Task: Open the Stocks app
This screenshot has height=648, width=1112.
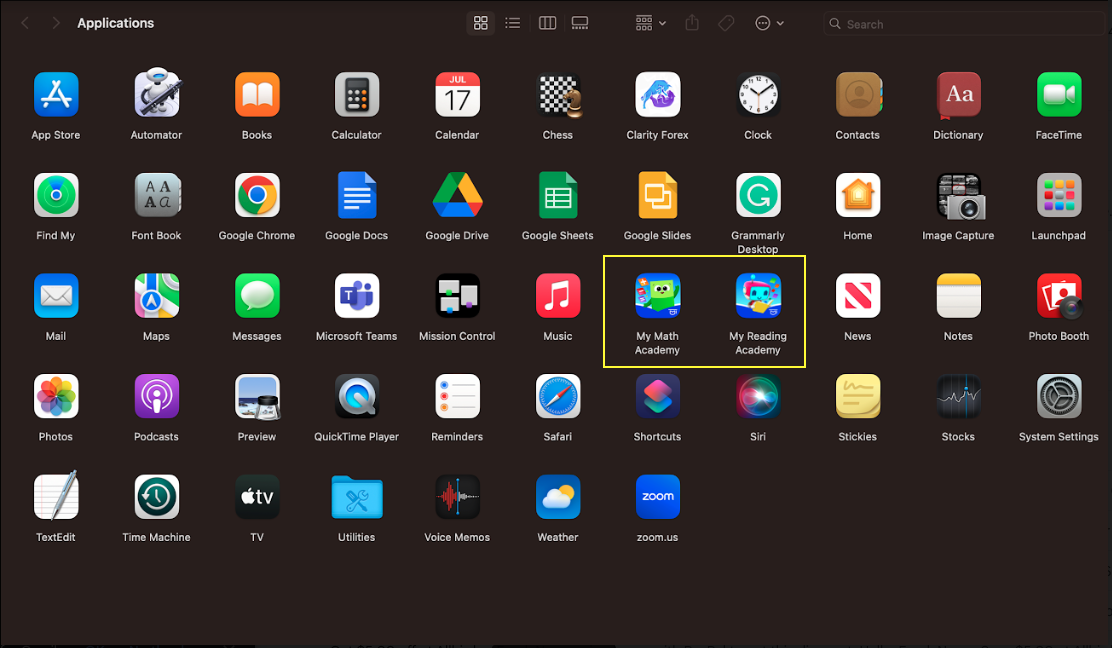Action: coord(959,396)
